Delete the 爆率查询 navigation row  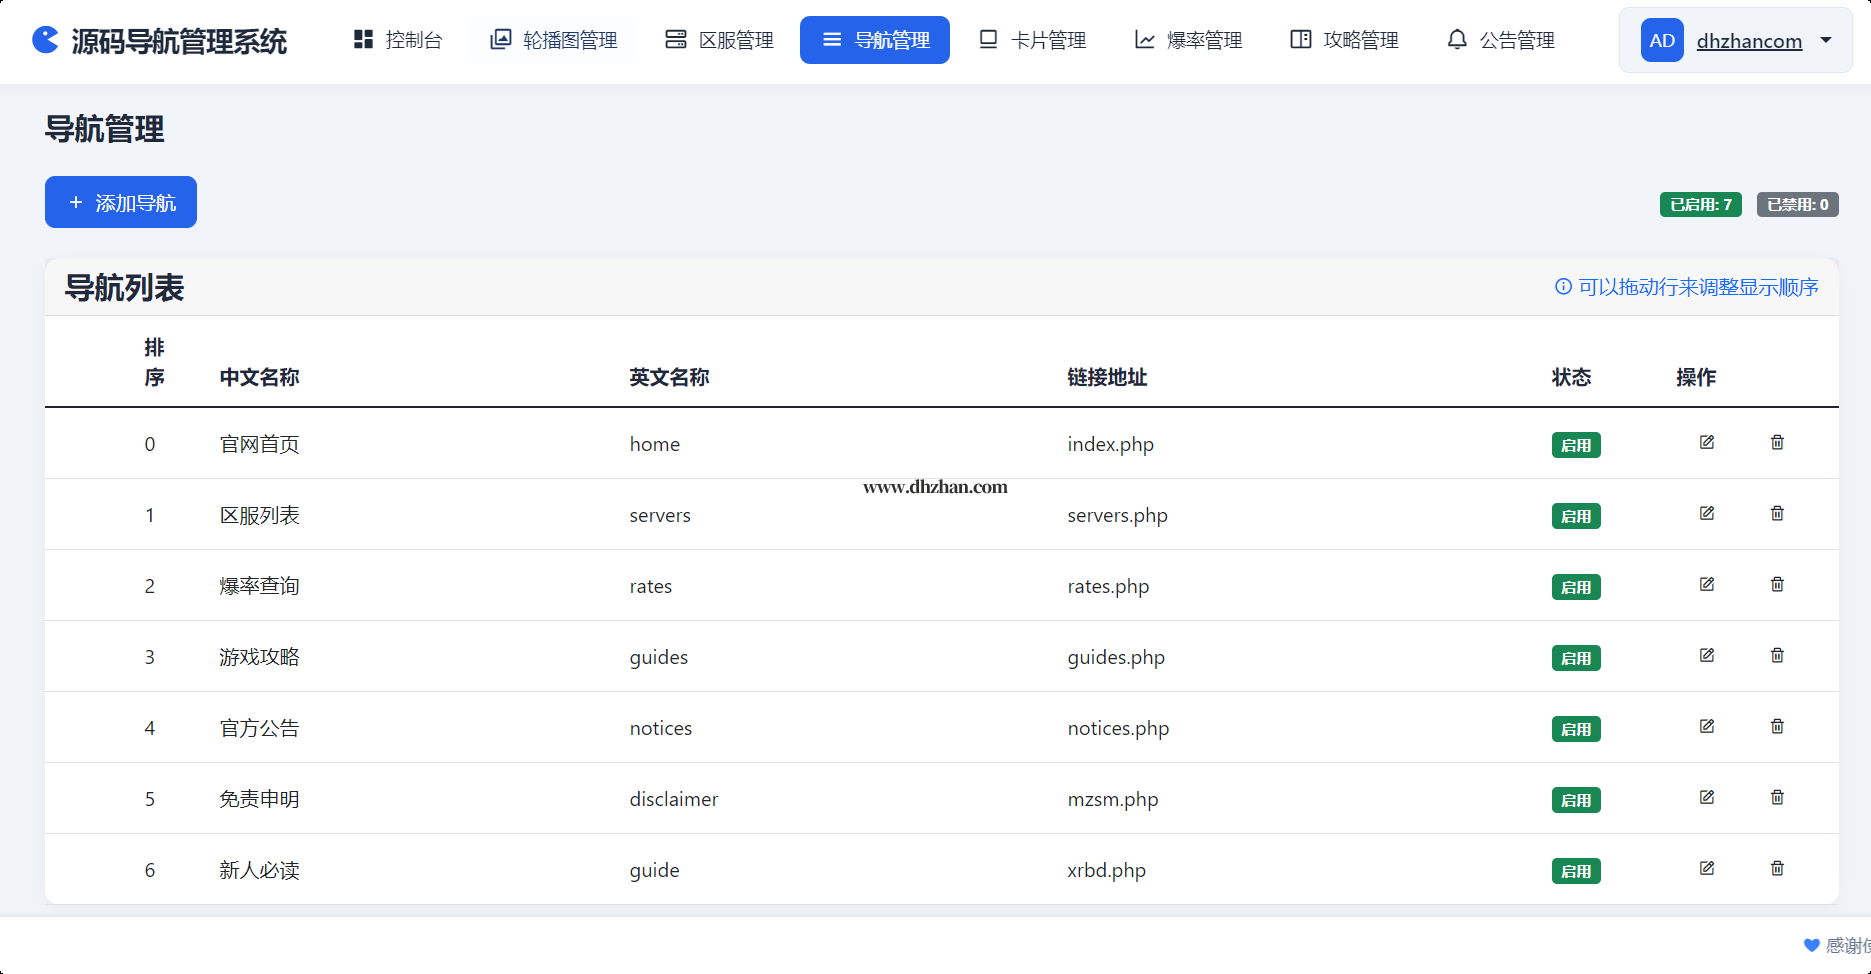click(x=1777, y=584)
